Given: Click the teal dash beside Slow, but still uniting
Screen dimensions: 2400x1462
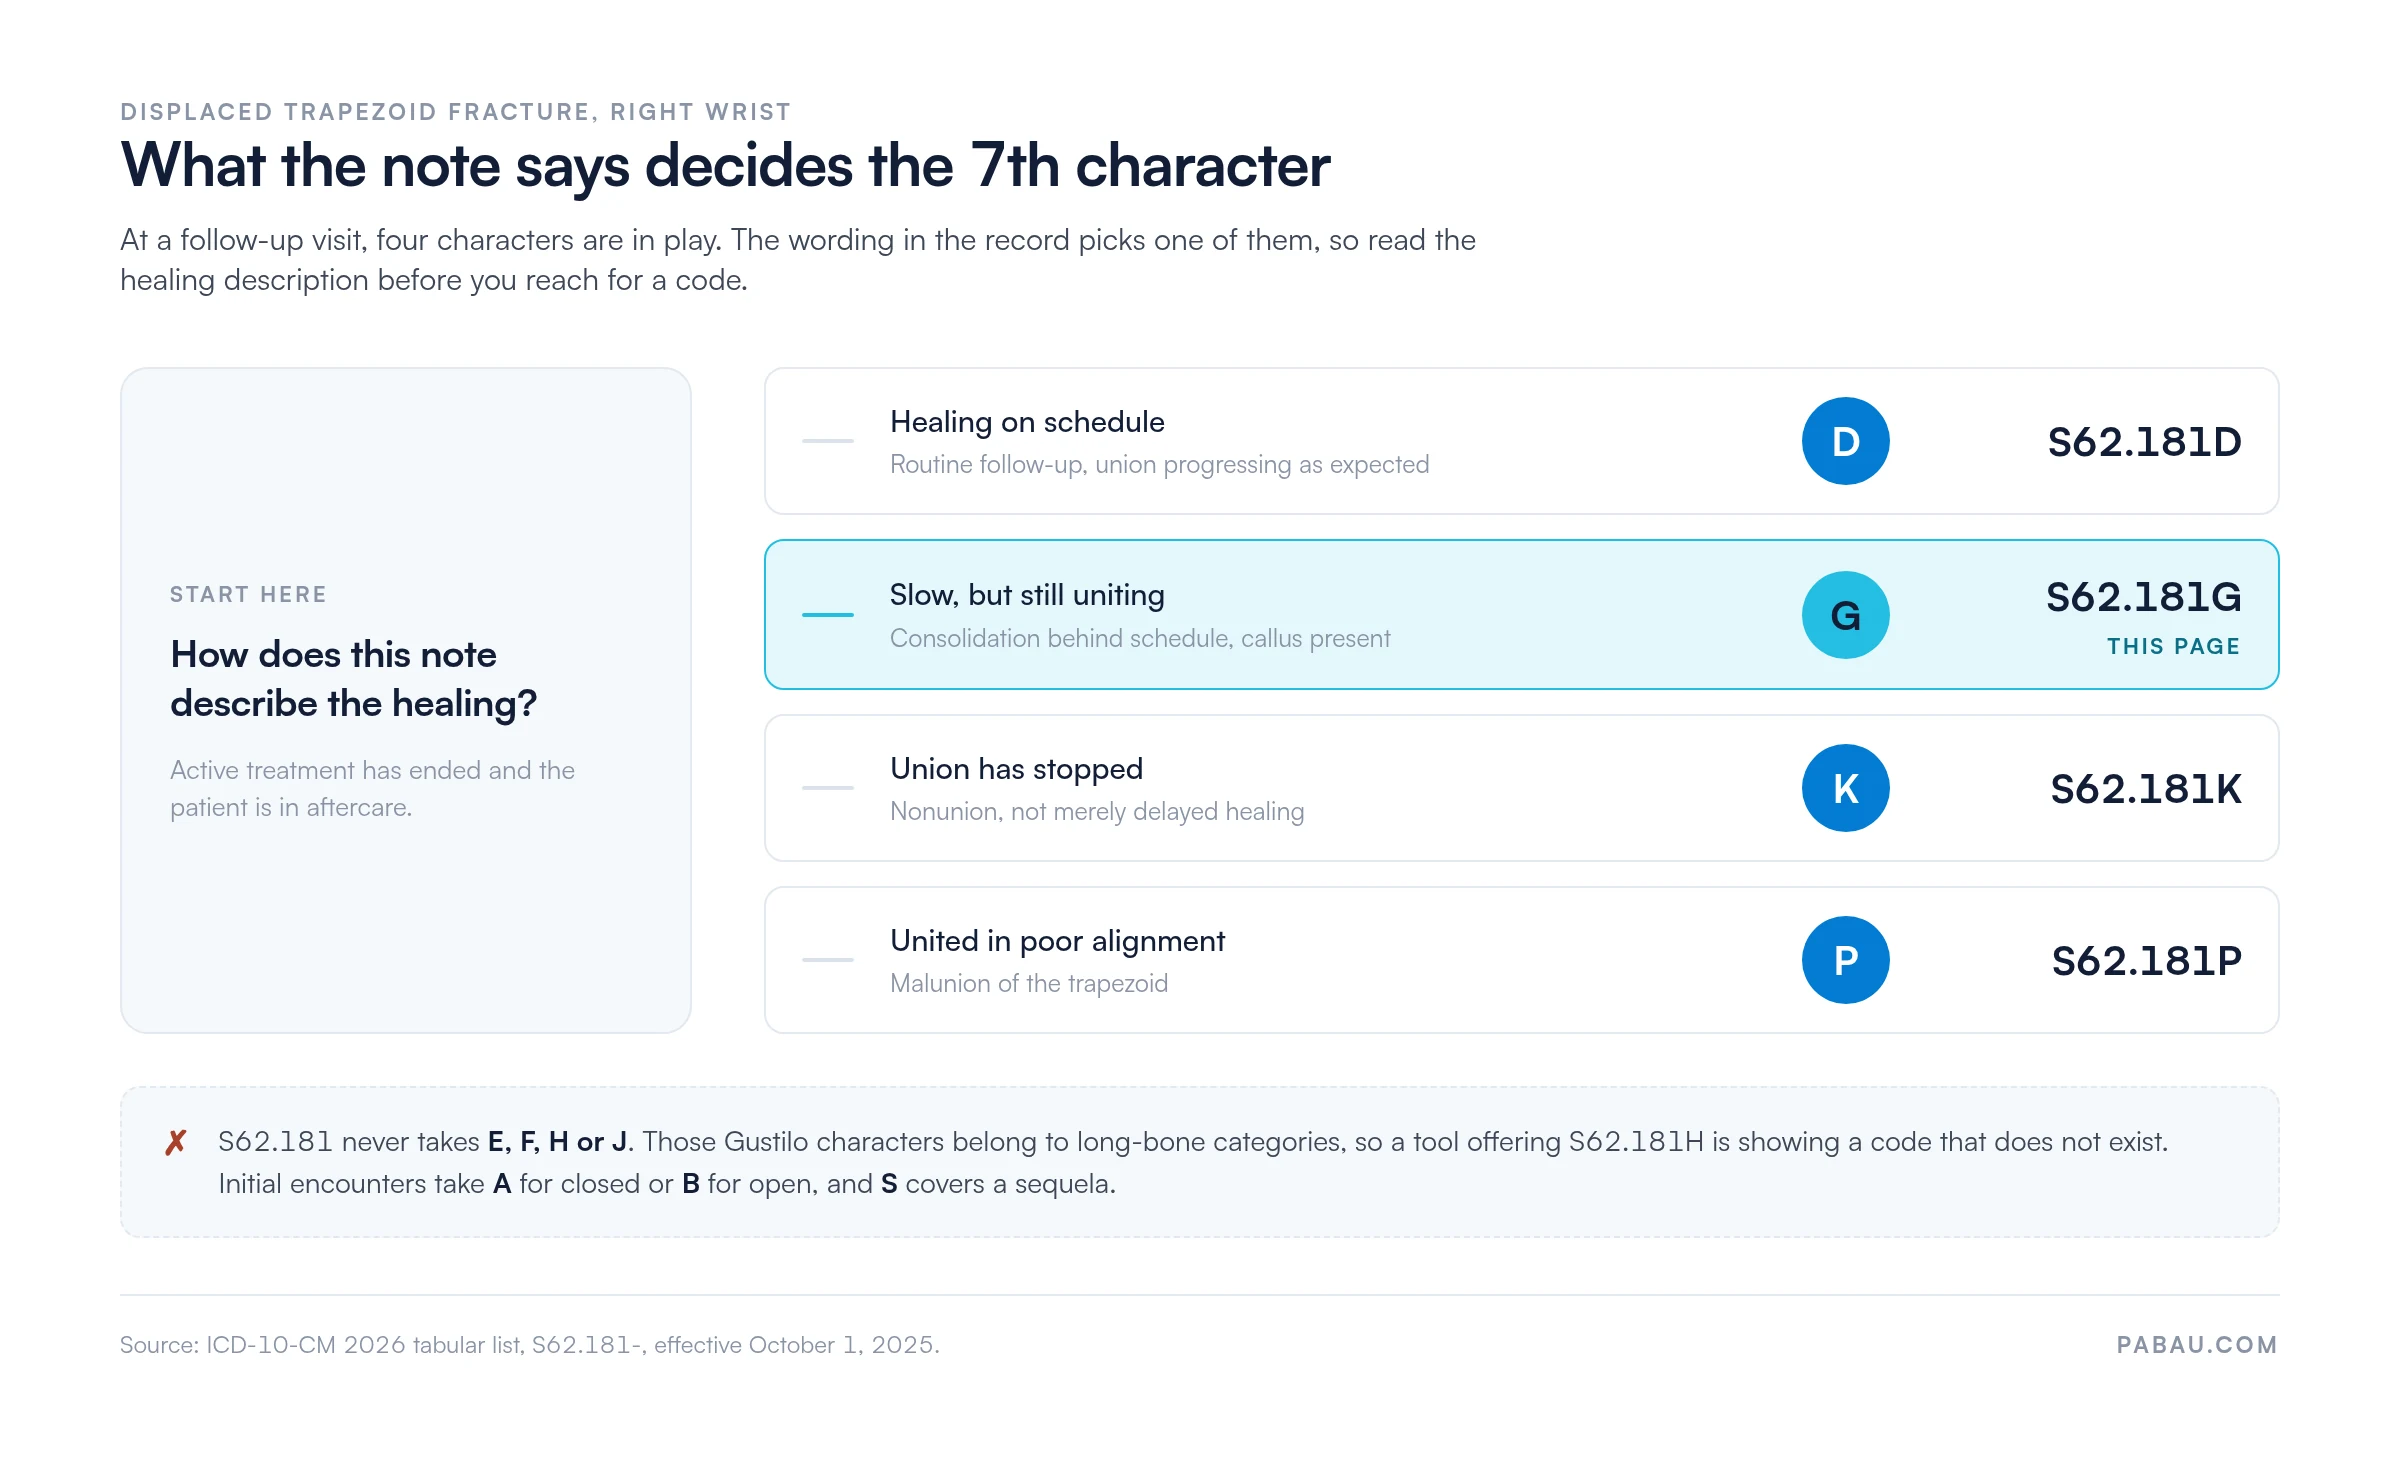Looking at the screenshot, I should 827,615.
